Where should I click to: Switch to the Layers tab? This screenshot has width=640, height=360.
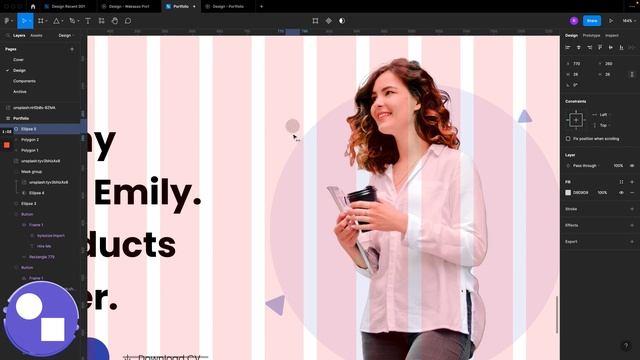(x=19, y=36)
